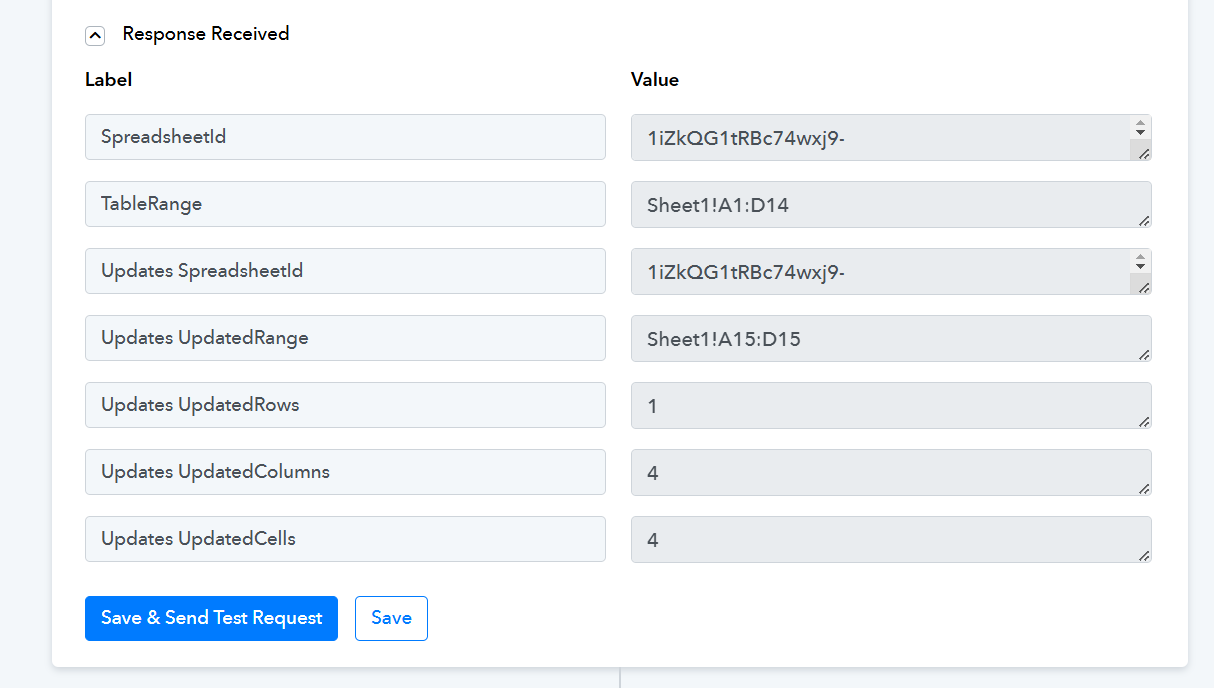1214x688 pixels.
Task: Select the SpreadsheetId label field
Action: pyautogui.click(x=345, y=137)
